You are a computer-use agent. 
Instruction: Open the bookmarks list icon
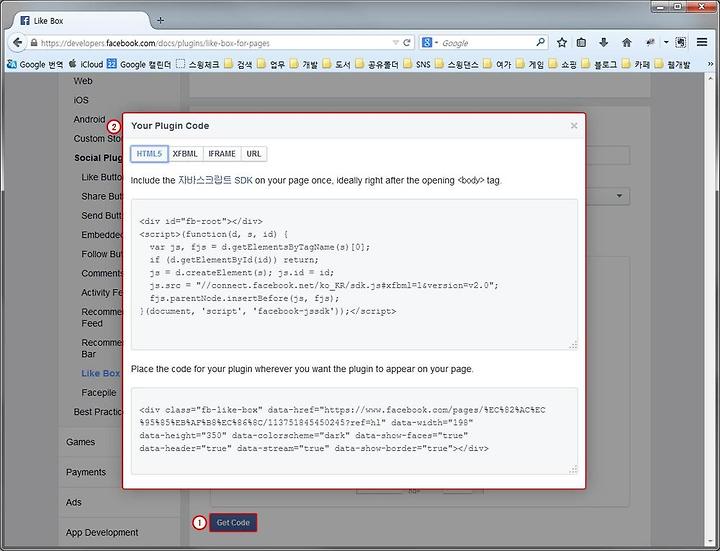(x=581, y=43)
